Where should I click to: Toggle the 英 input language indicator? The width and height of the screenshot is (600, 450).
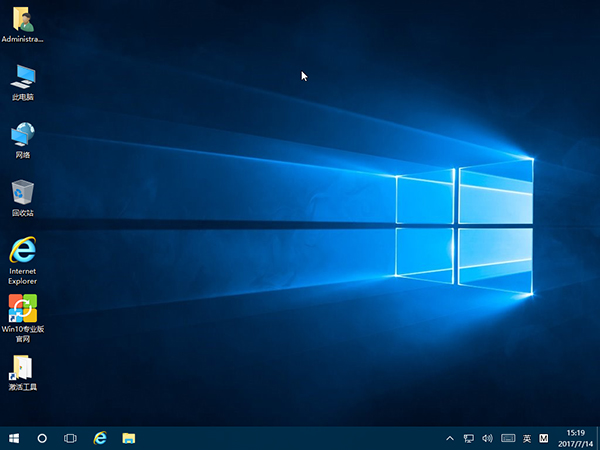[527, 438]
